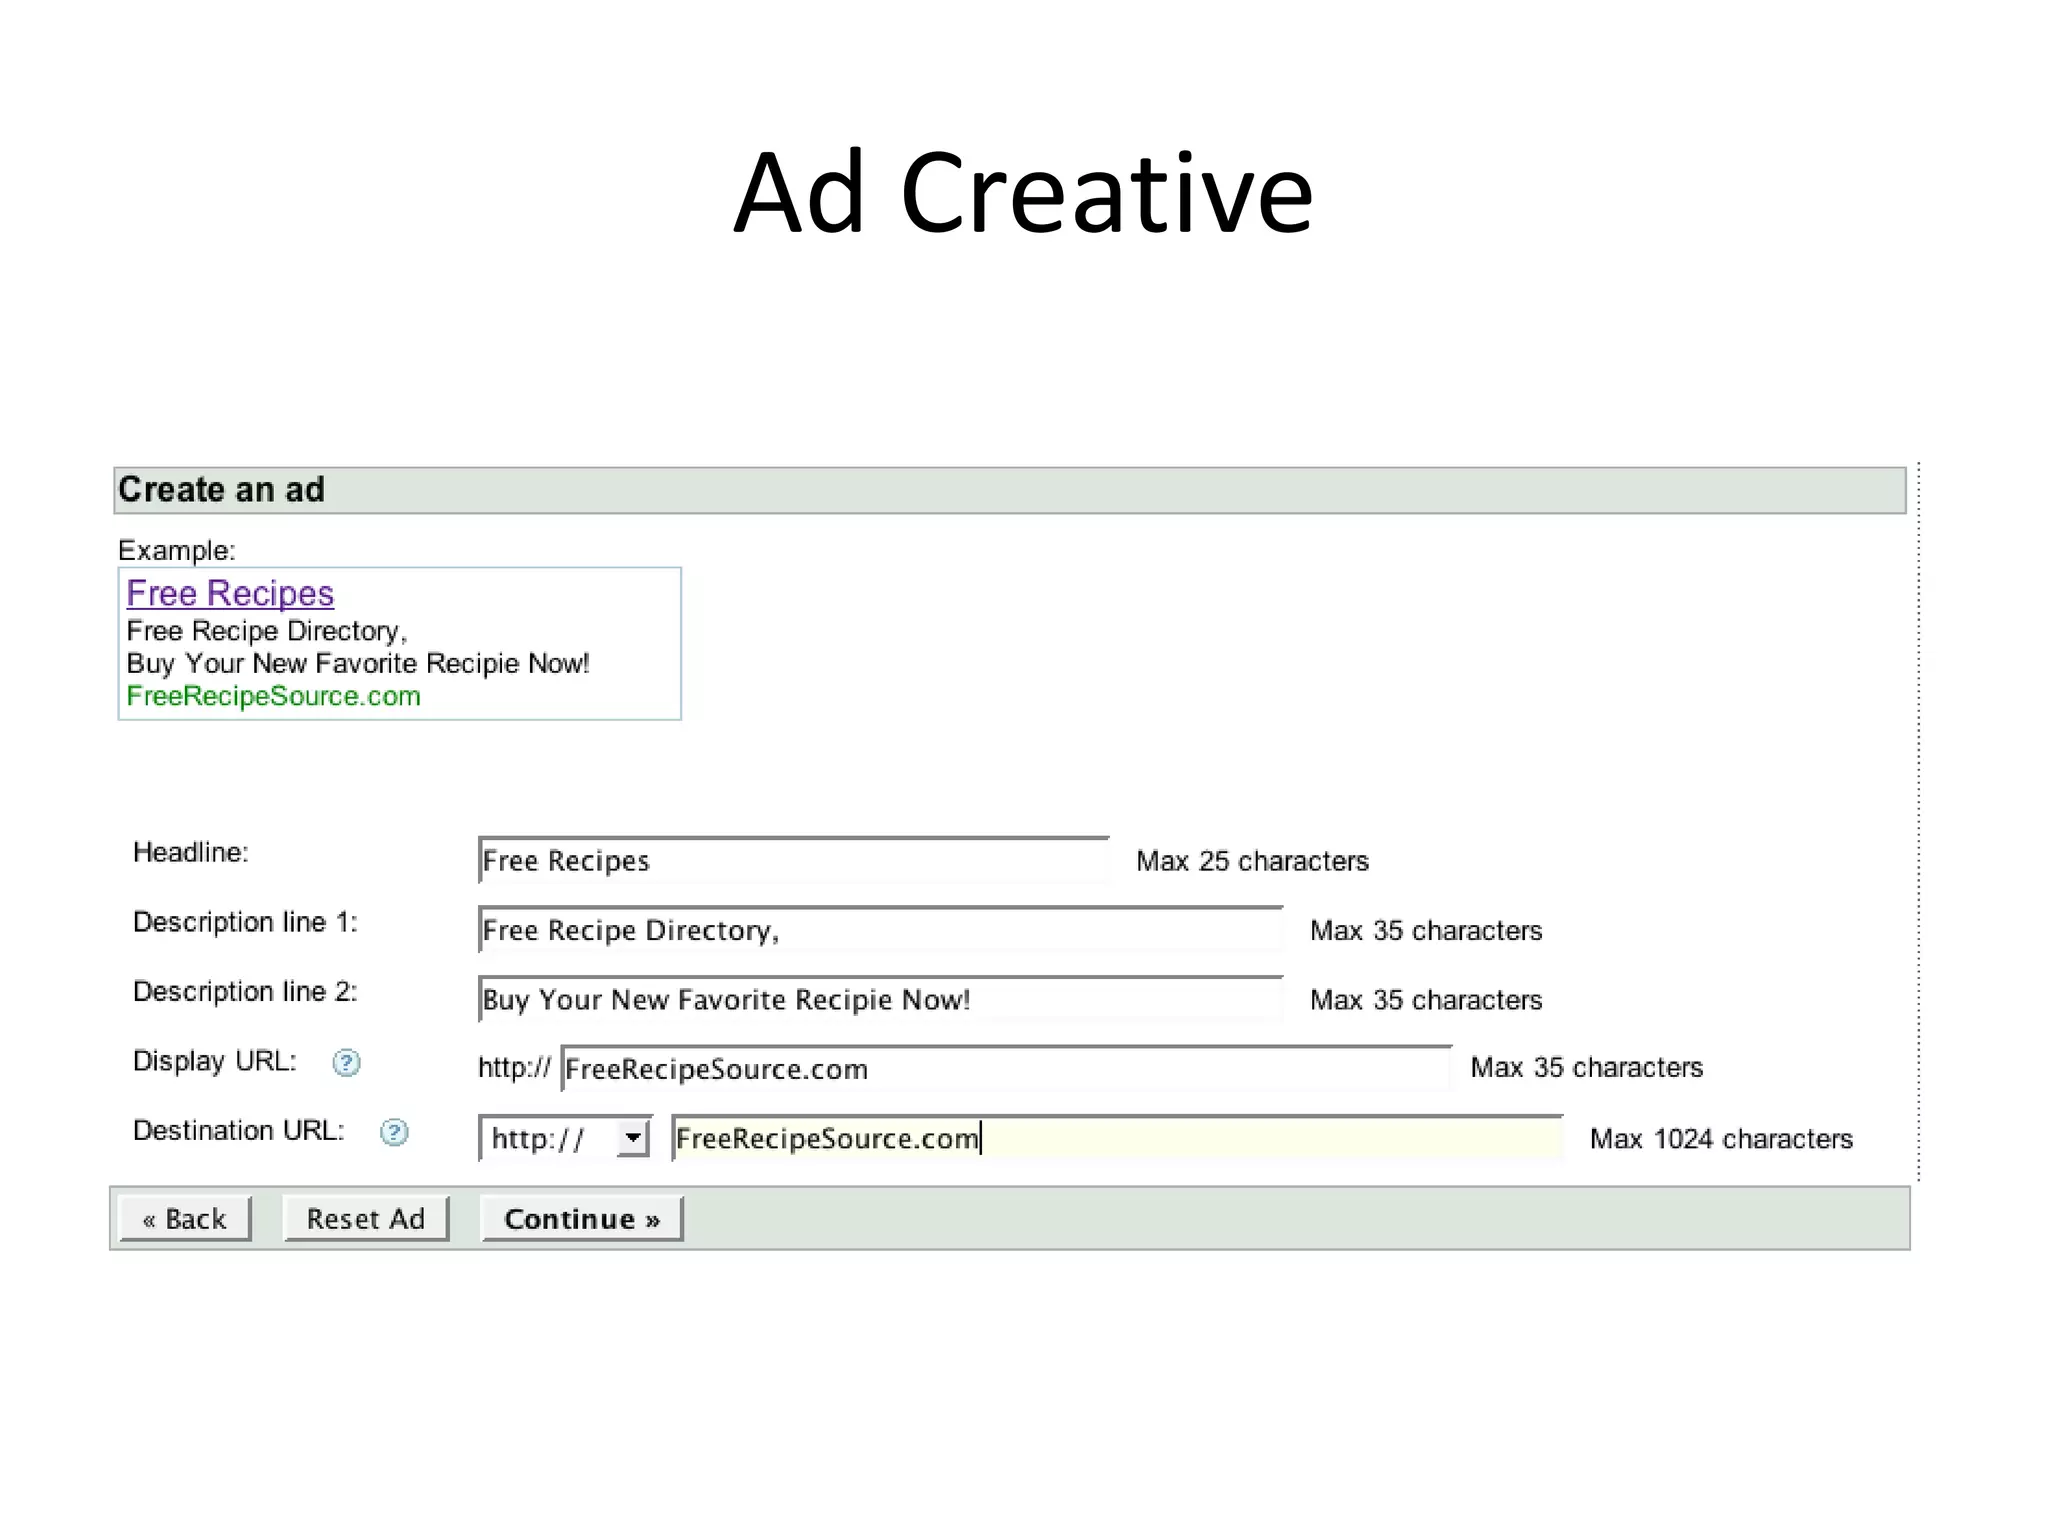Click 'Buy Your New Favorite Recipie Now!' example line
This screenshot has height=1536, width=2048.
358,664
